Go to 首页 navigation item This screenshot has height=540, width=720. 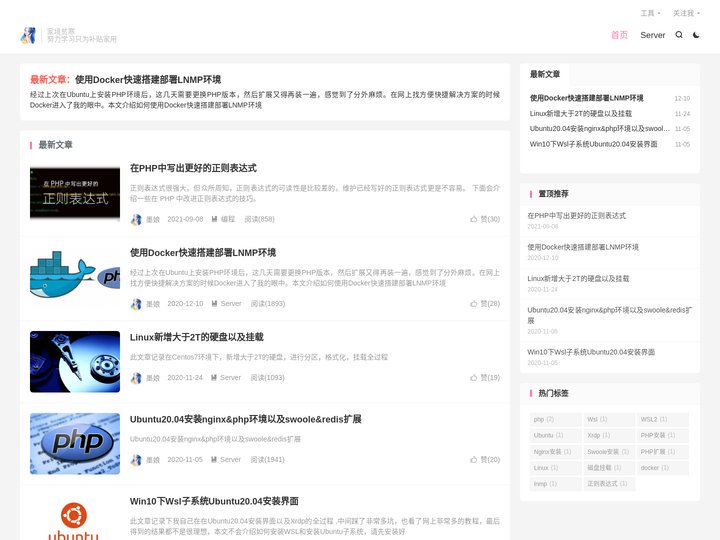(619, 35)
